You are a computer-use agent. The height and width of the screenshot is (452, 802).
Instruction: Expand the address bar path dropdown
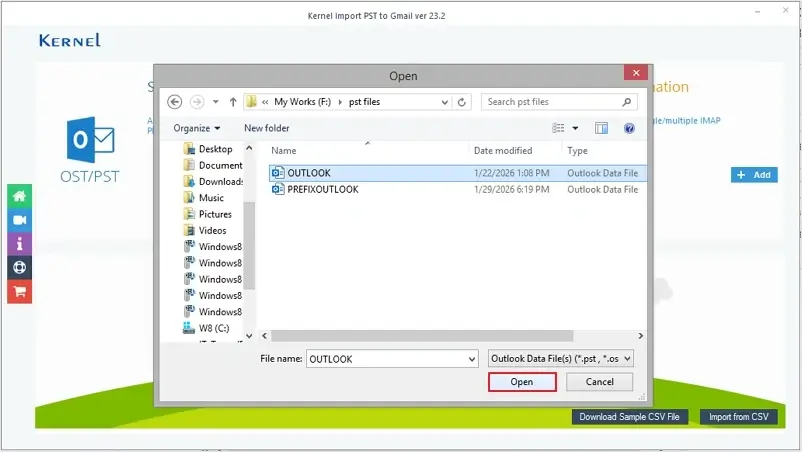444,102
